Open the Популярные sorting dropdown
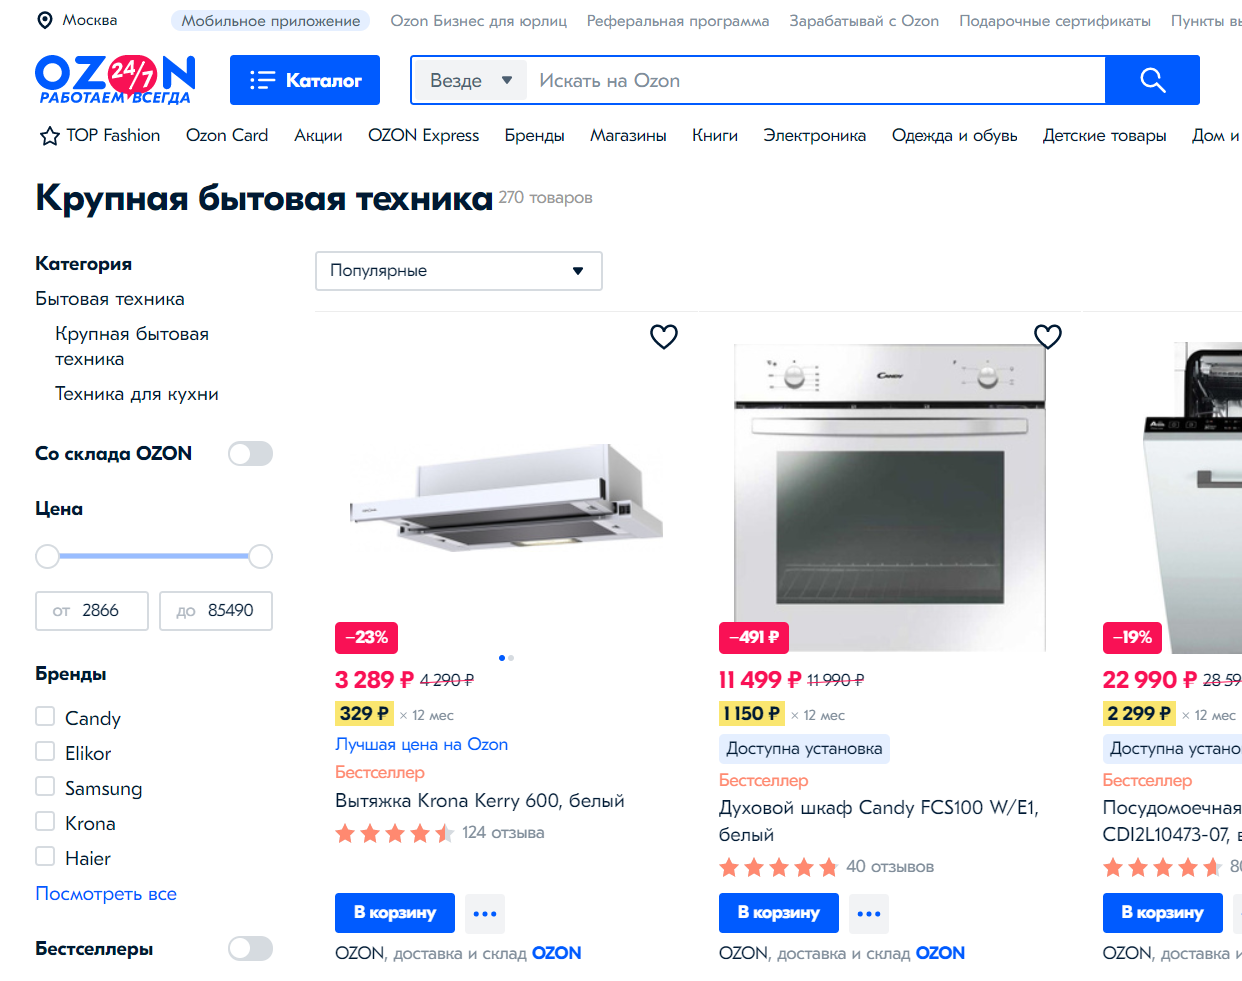This screenshot has width=1242, height=981. click(x=459, y=271)
